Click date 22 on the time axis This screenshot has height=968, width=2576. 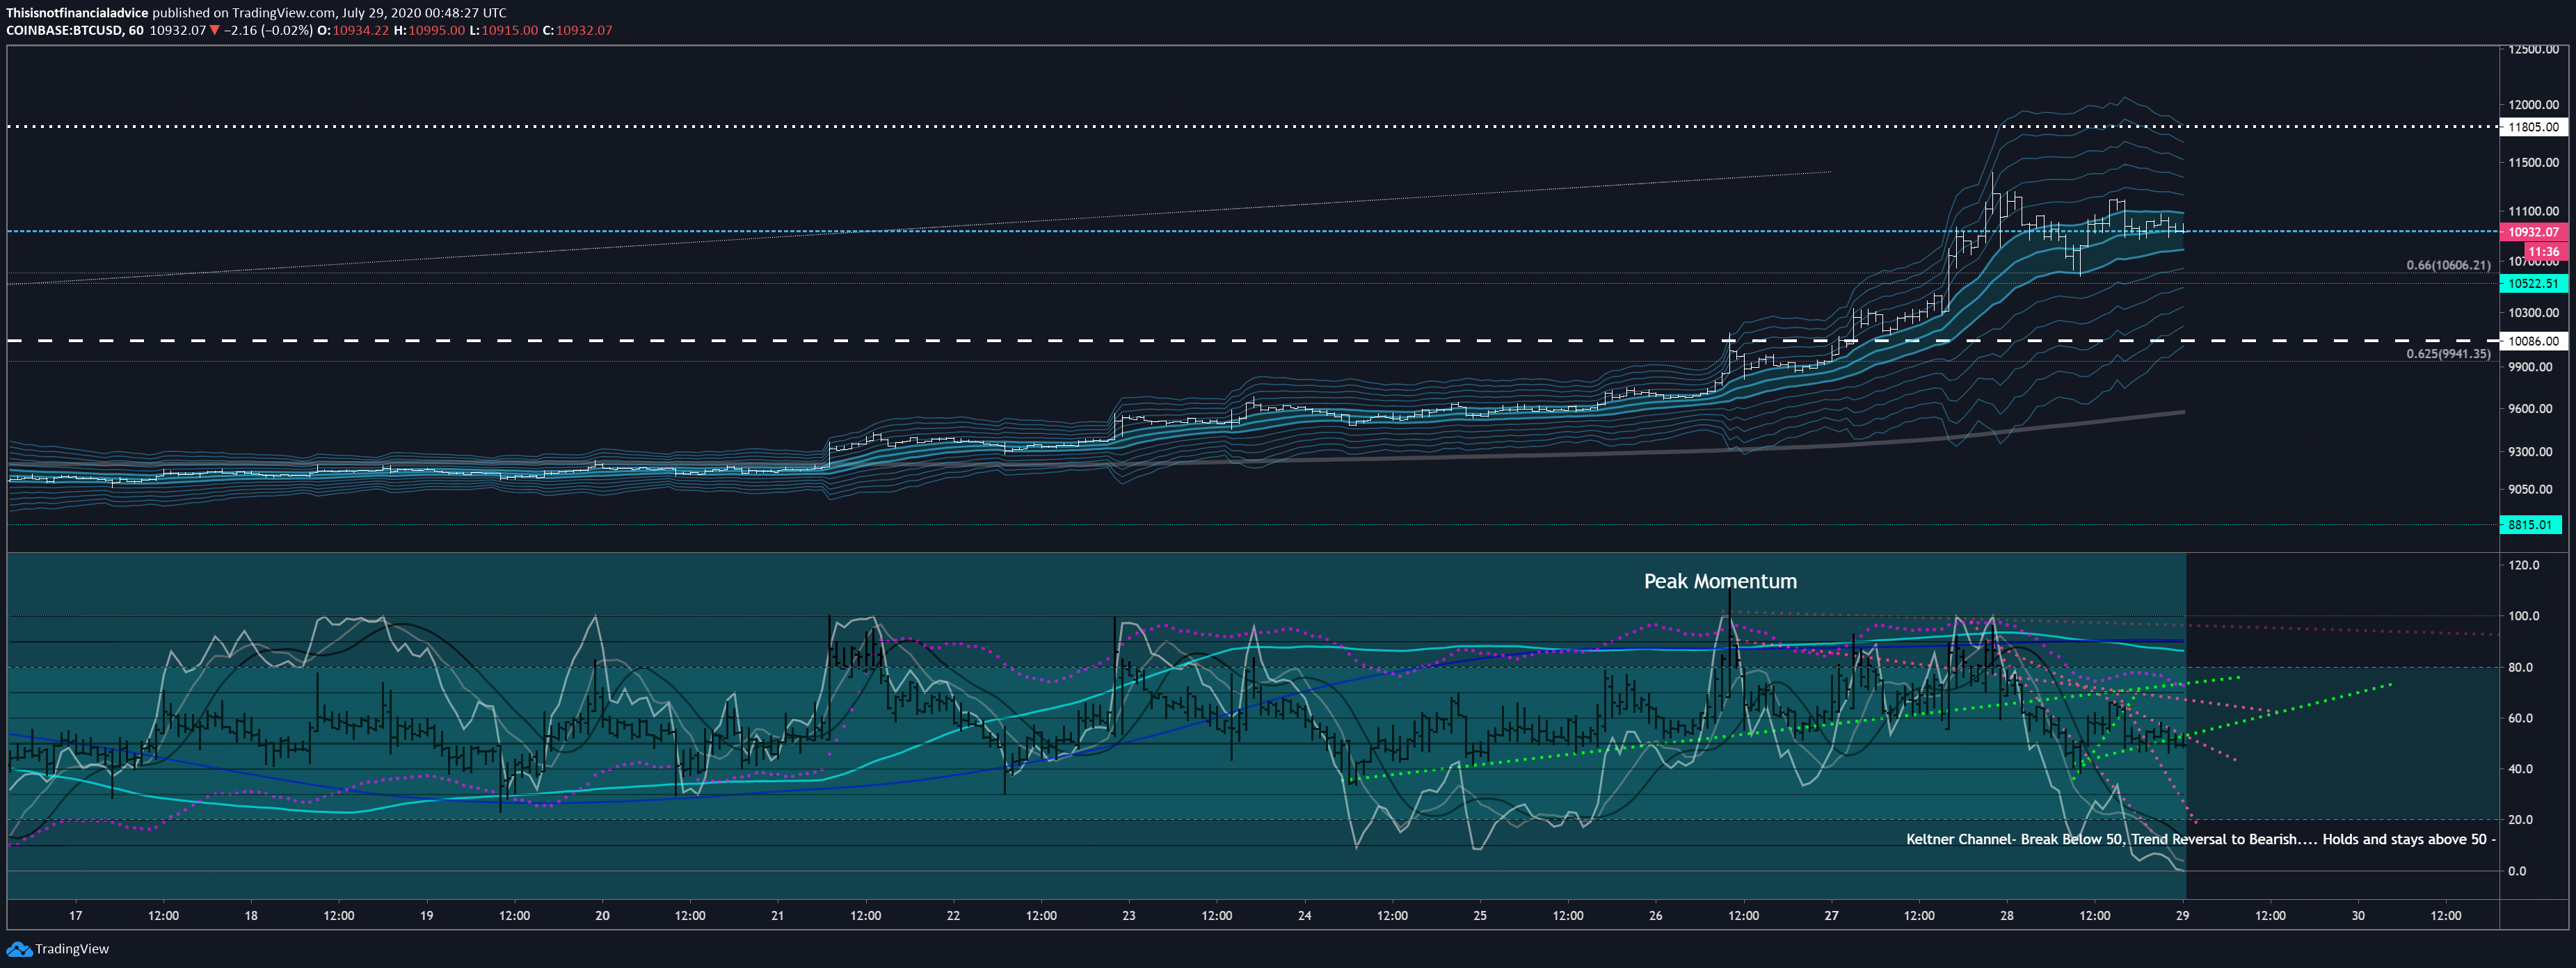click(x=953, y=916)
